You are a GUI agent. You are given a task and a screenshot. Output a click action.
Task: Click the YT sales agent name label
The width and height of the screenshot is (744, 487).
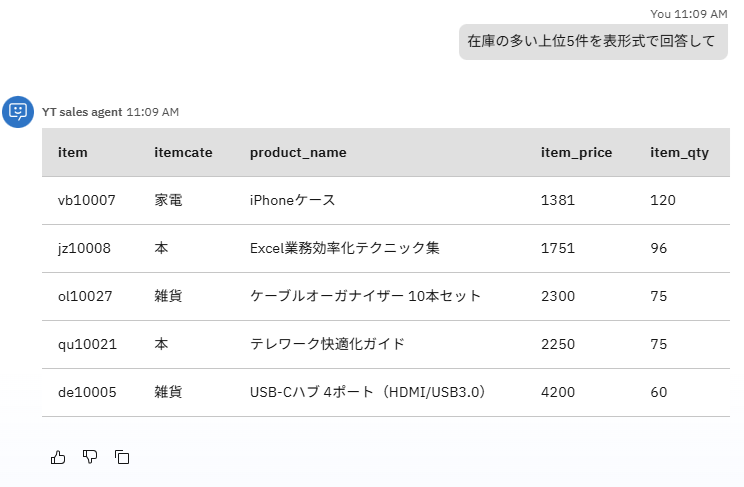coord(81,112)
